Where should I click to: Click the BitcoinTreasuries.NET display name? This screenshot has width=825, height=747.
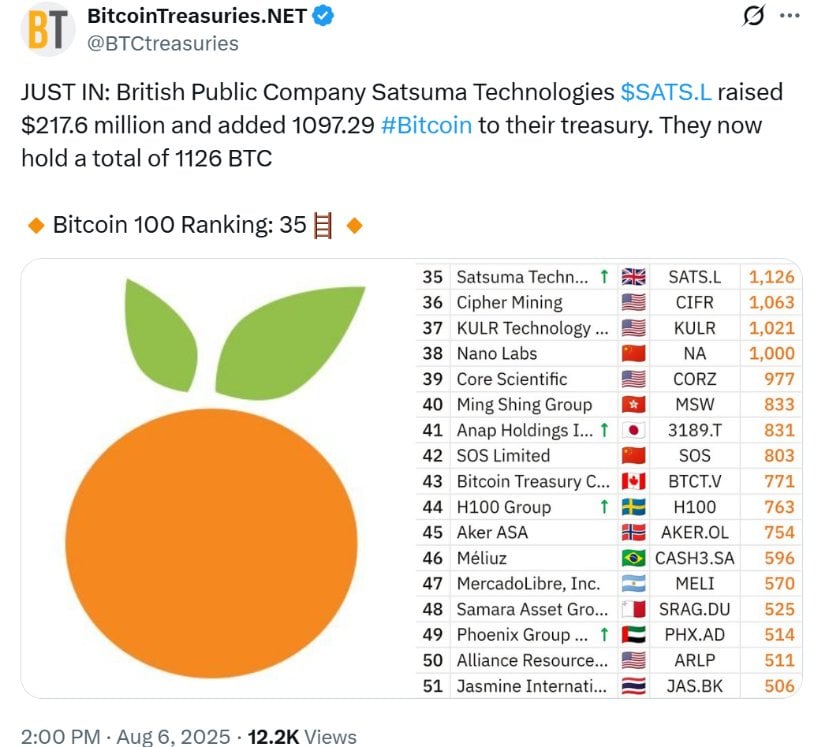tap(197, 16)
